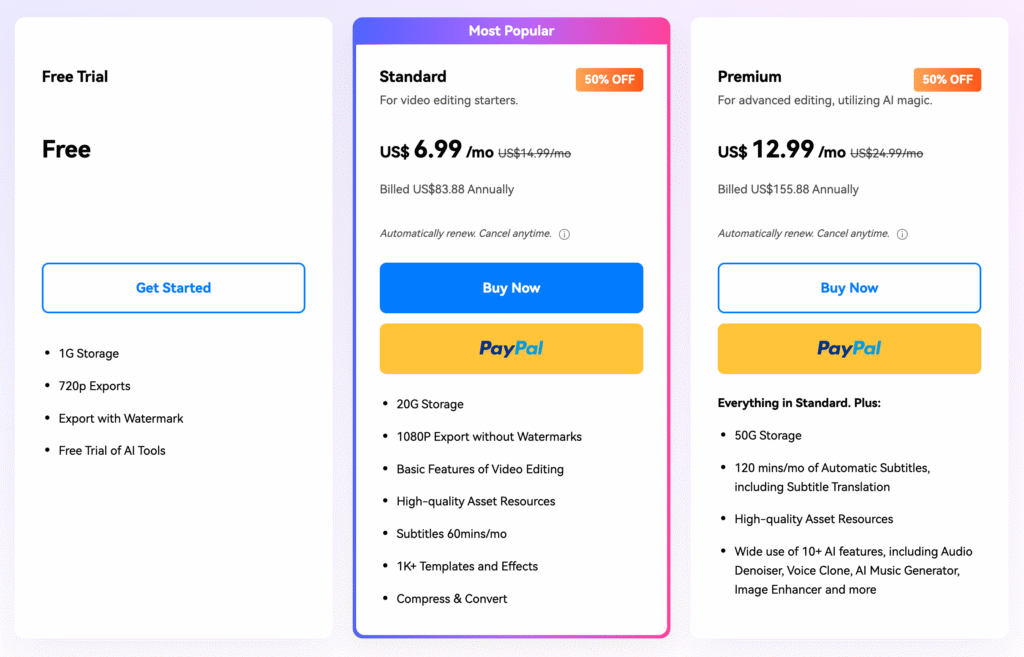This screenshot has width=1024, height=657.
Task: Click the crossed-out US$24.99/mo price
Action: tap(886, 153)
